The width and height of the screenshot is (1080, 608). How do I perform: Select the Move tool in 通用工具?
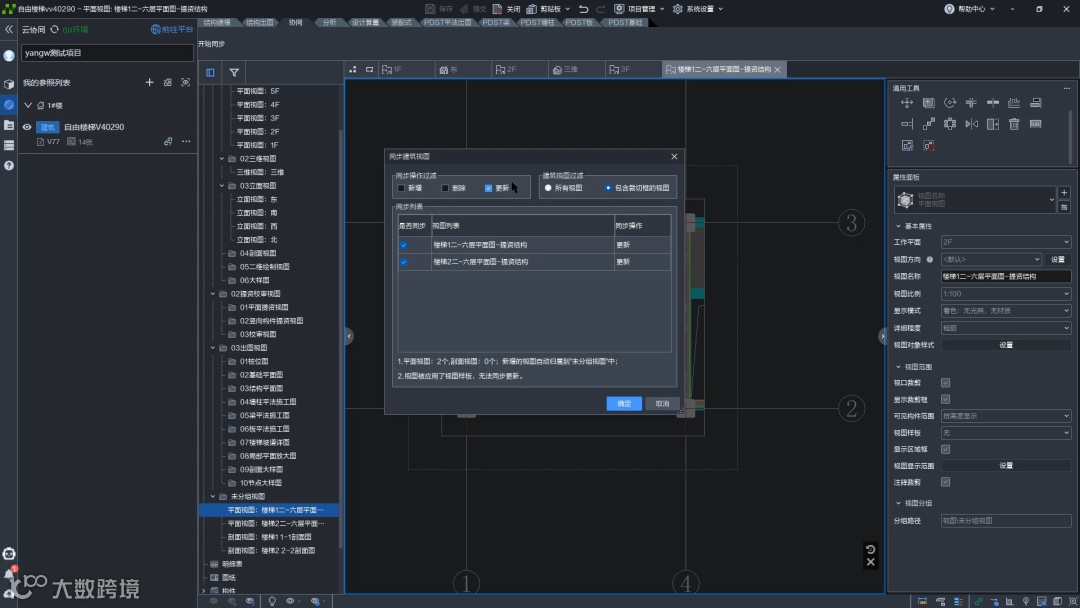906,103
